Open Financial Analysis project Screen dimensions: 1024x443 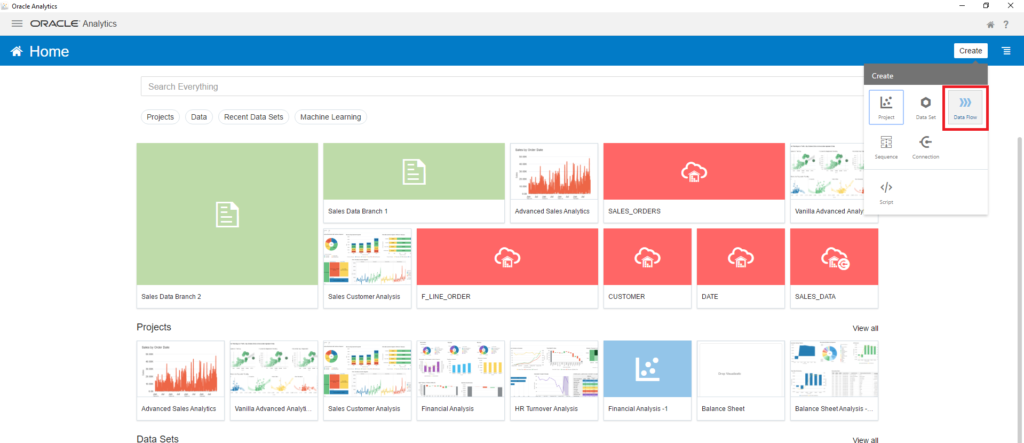tap(460, 380)
